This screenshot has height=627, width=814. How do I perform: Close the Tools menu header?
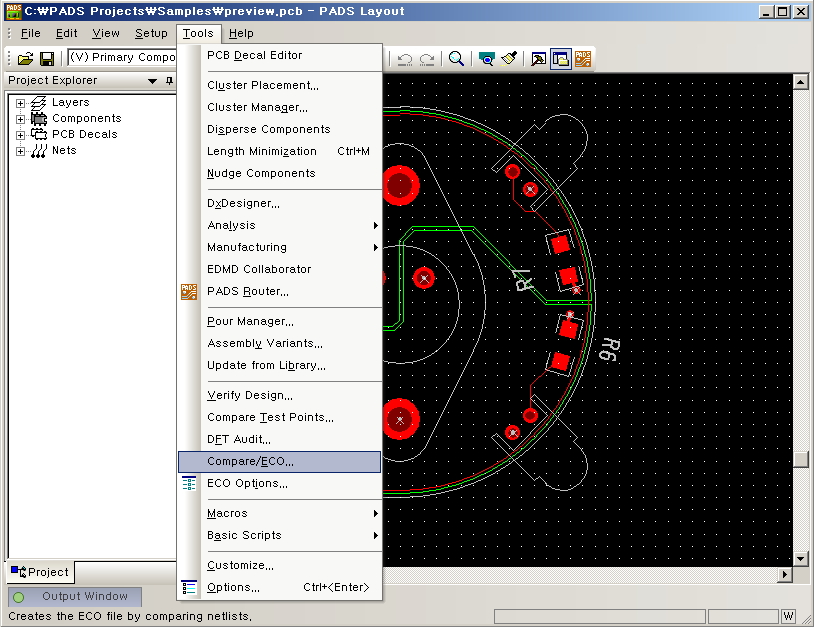pyautogui.click(x=198, y=33)
